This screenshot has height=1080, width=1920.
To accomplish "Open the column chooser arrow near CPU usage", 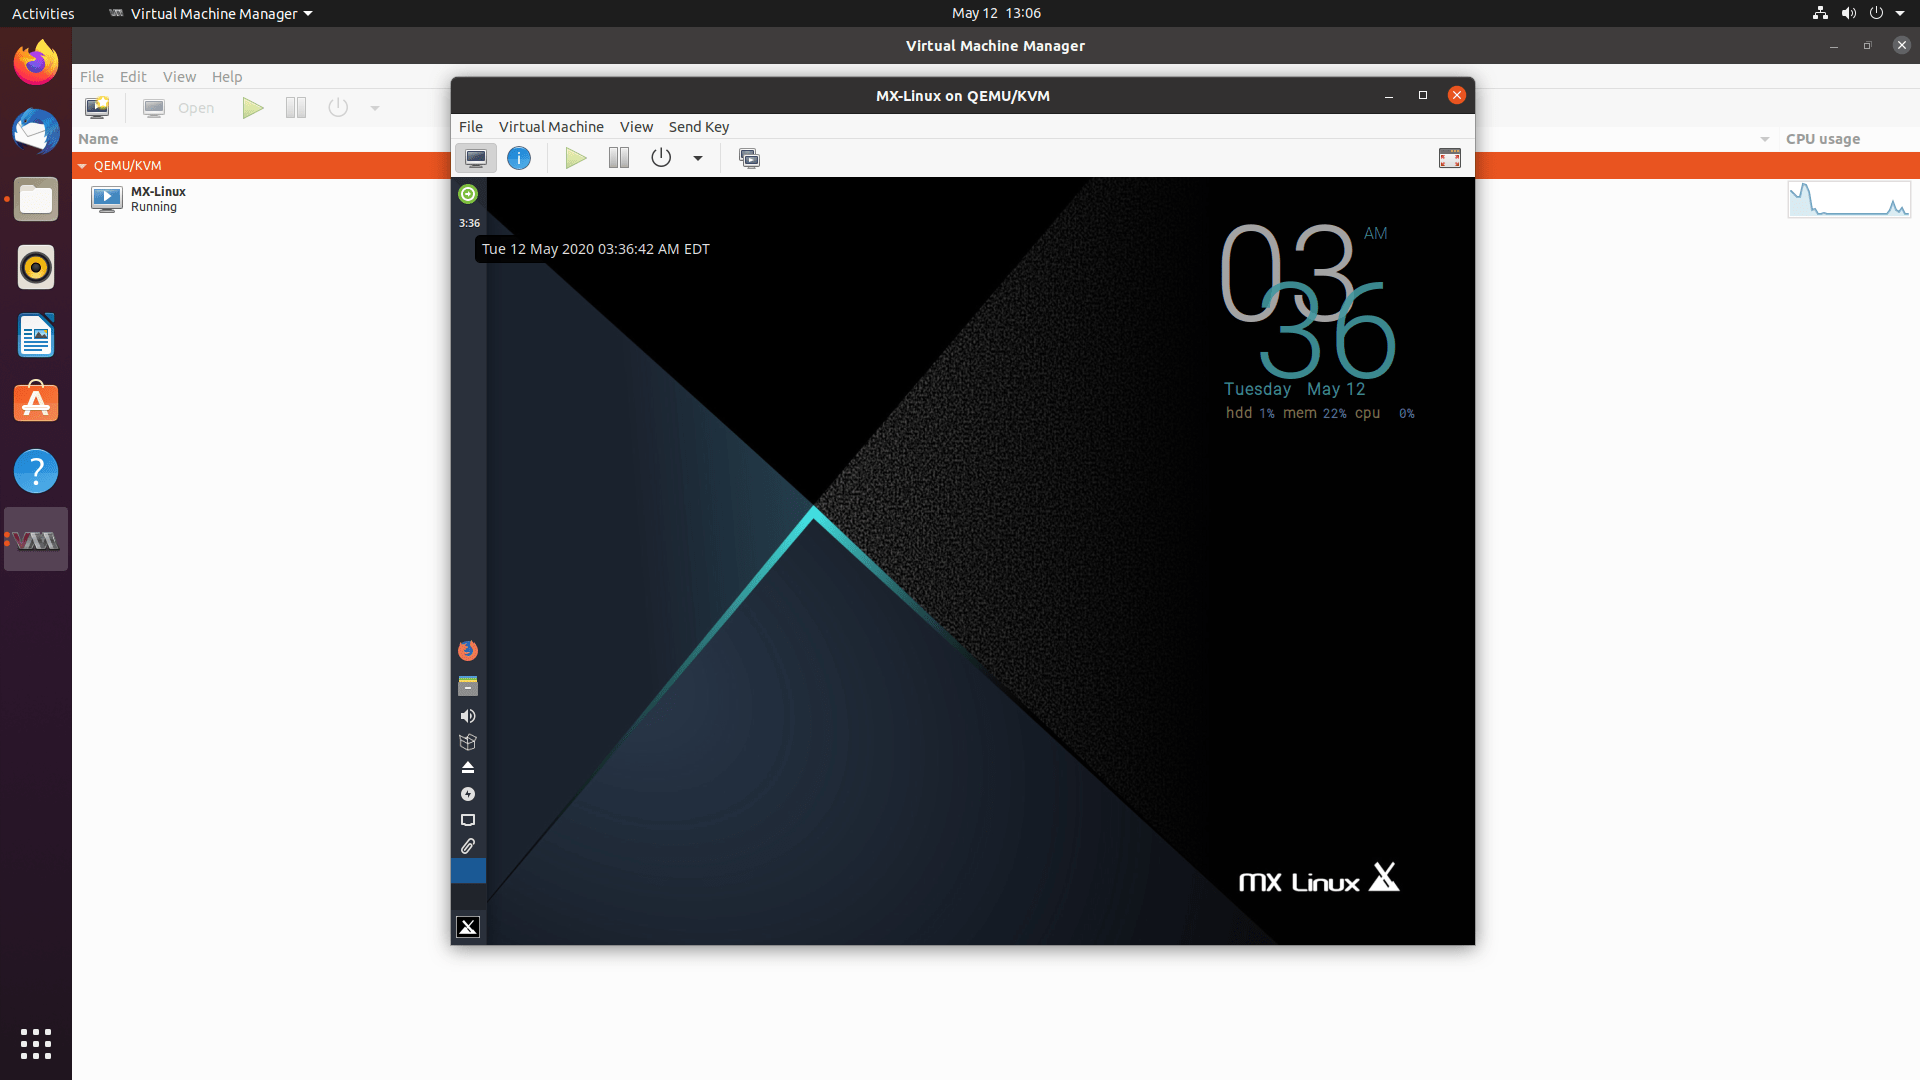I will tap(1764, 139).
